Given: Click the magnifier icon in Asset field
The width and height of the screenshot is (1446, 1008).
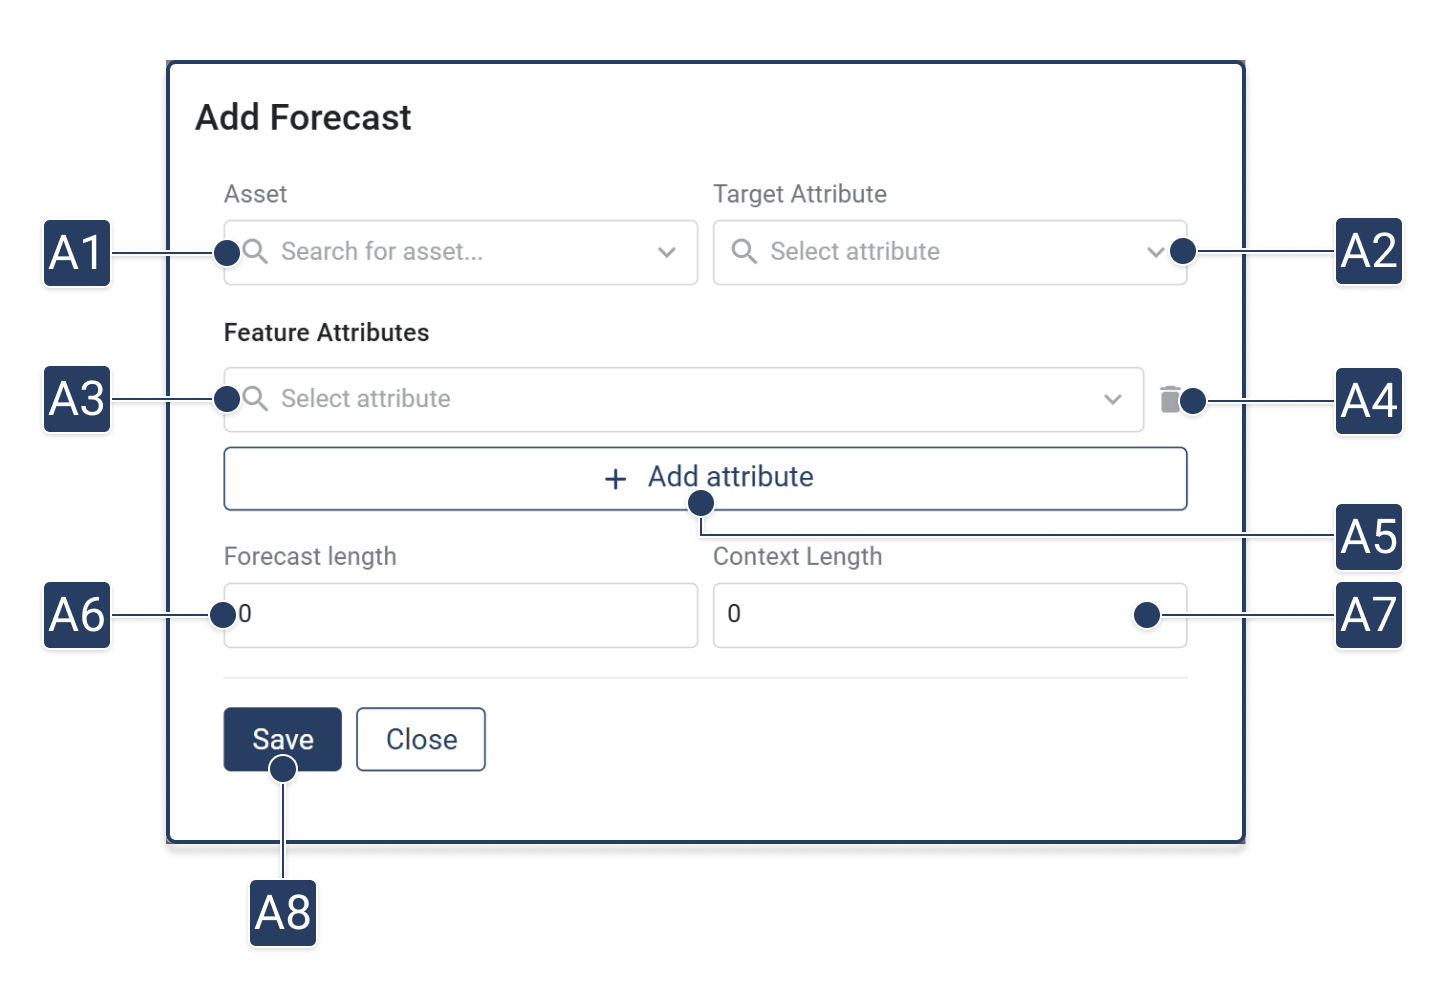Looking at the screenshot, I should (256, 252).
